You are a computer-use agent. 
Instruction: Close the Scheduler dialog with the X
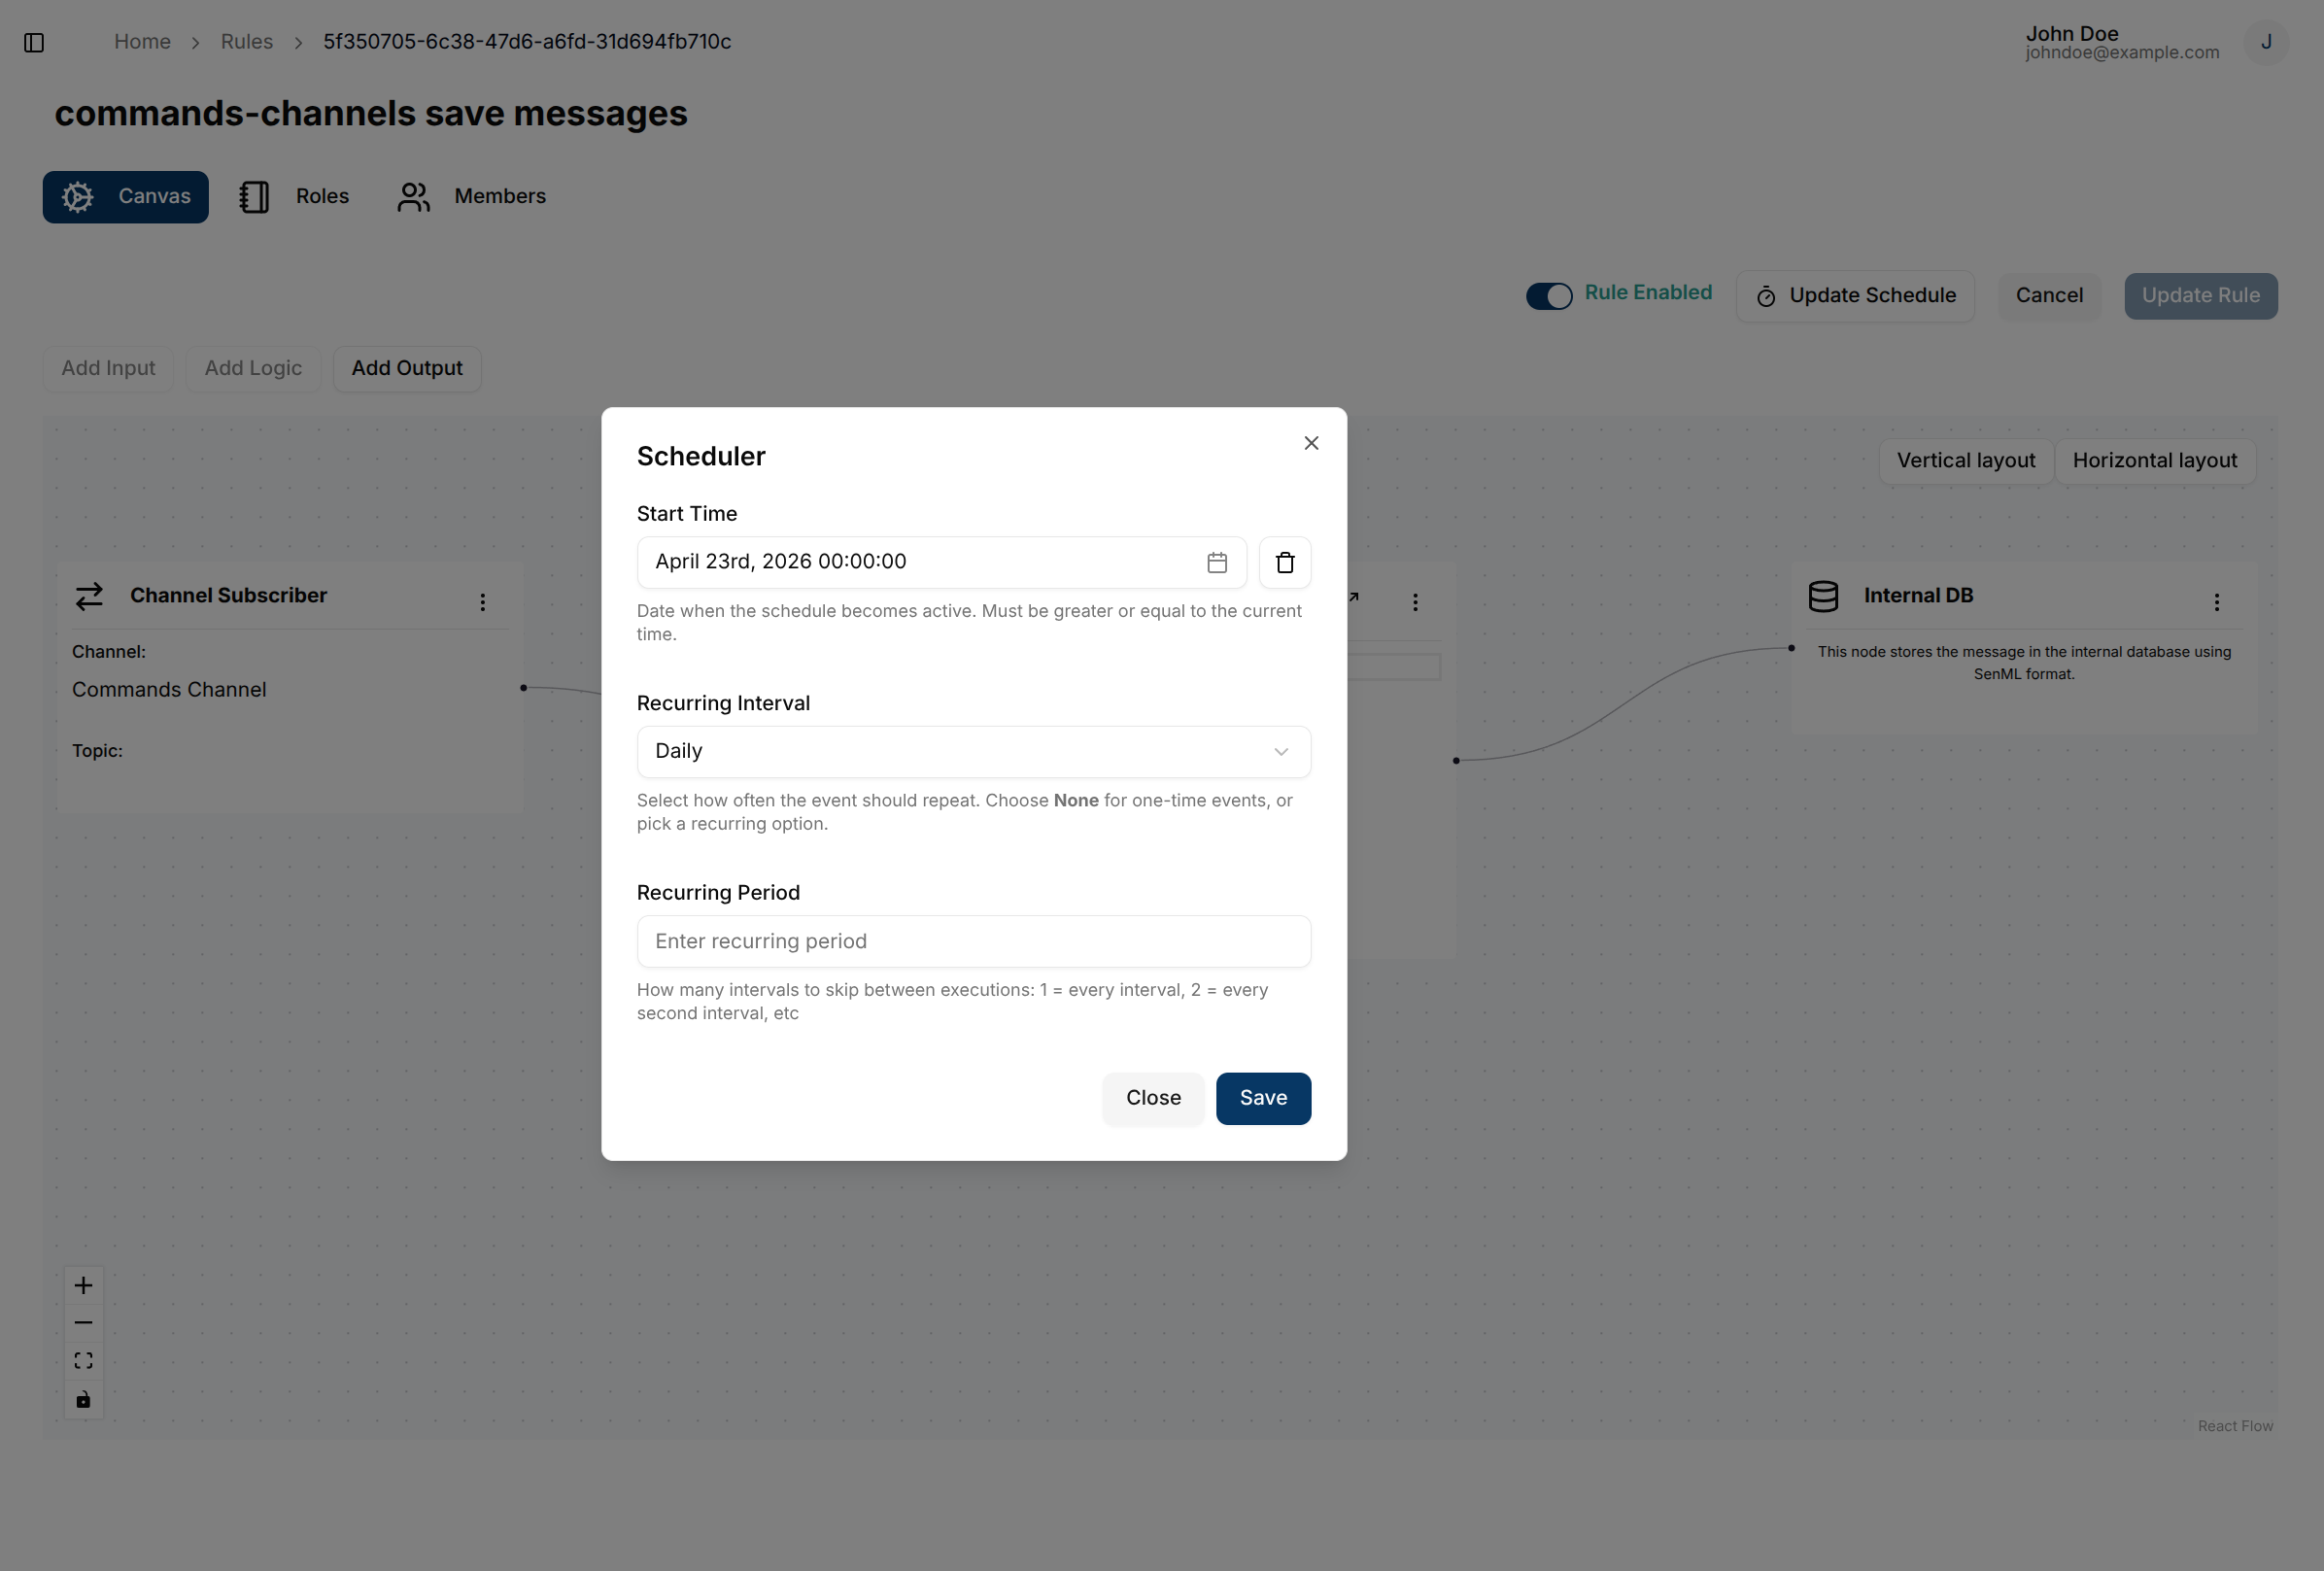pyautogui.click(x=1311, y=443)
